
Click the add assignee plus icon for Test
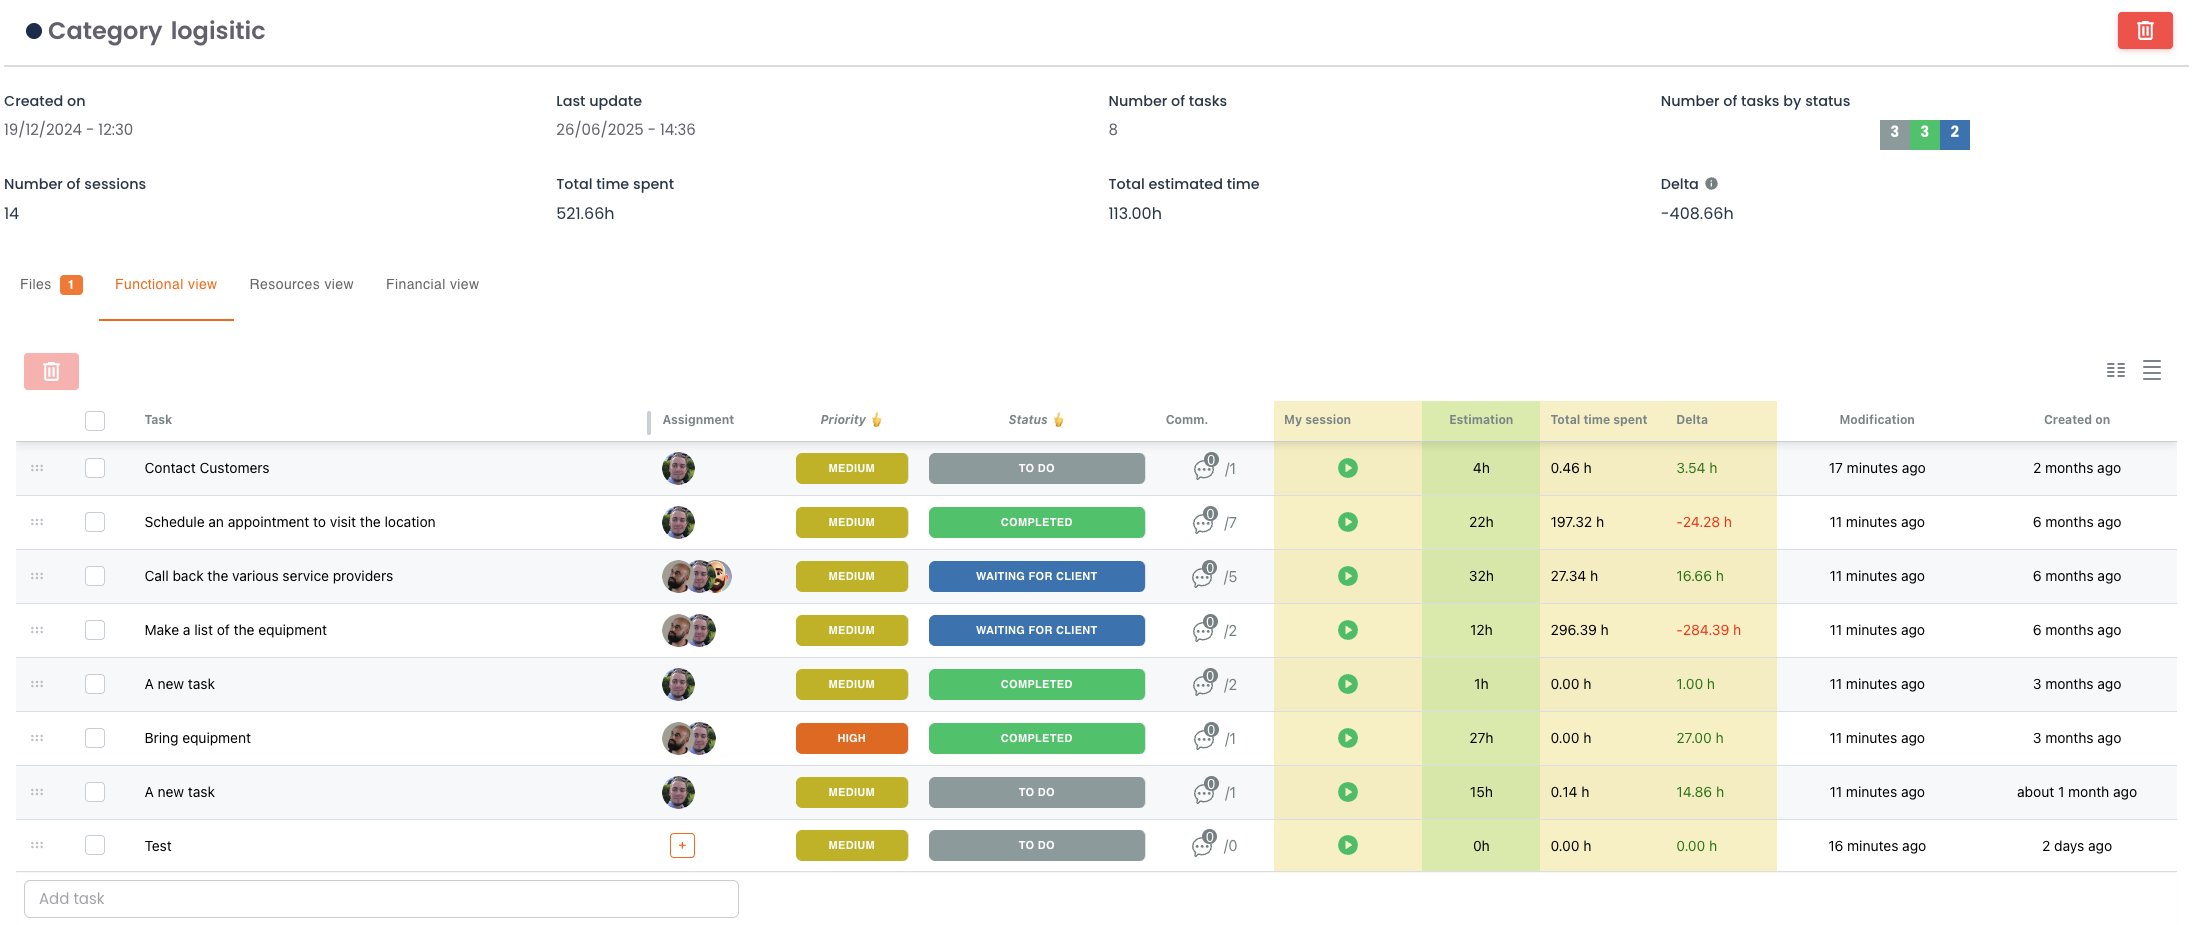(x=682, y=846)
